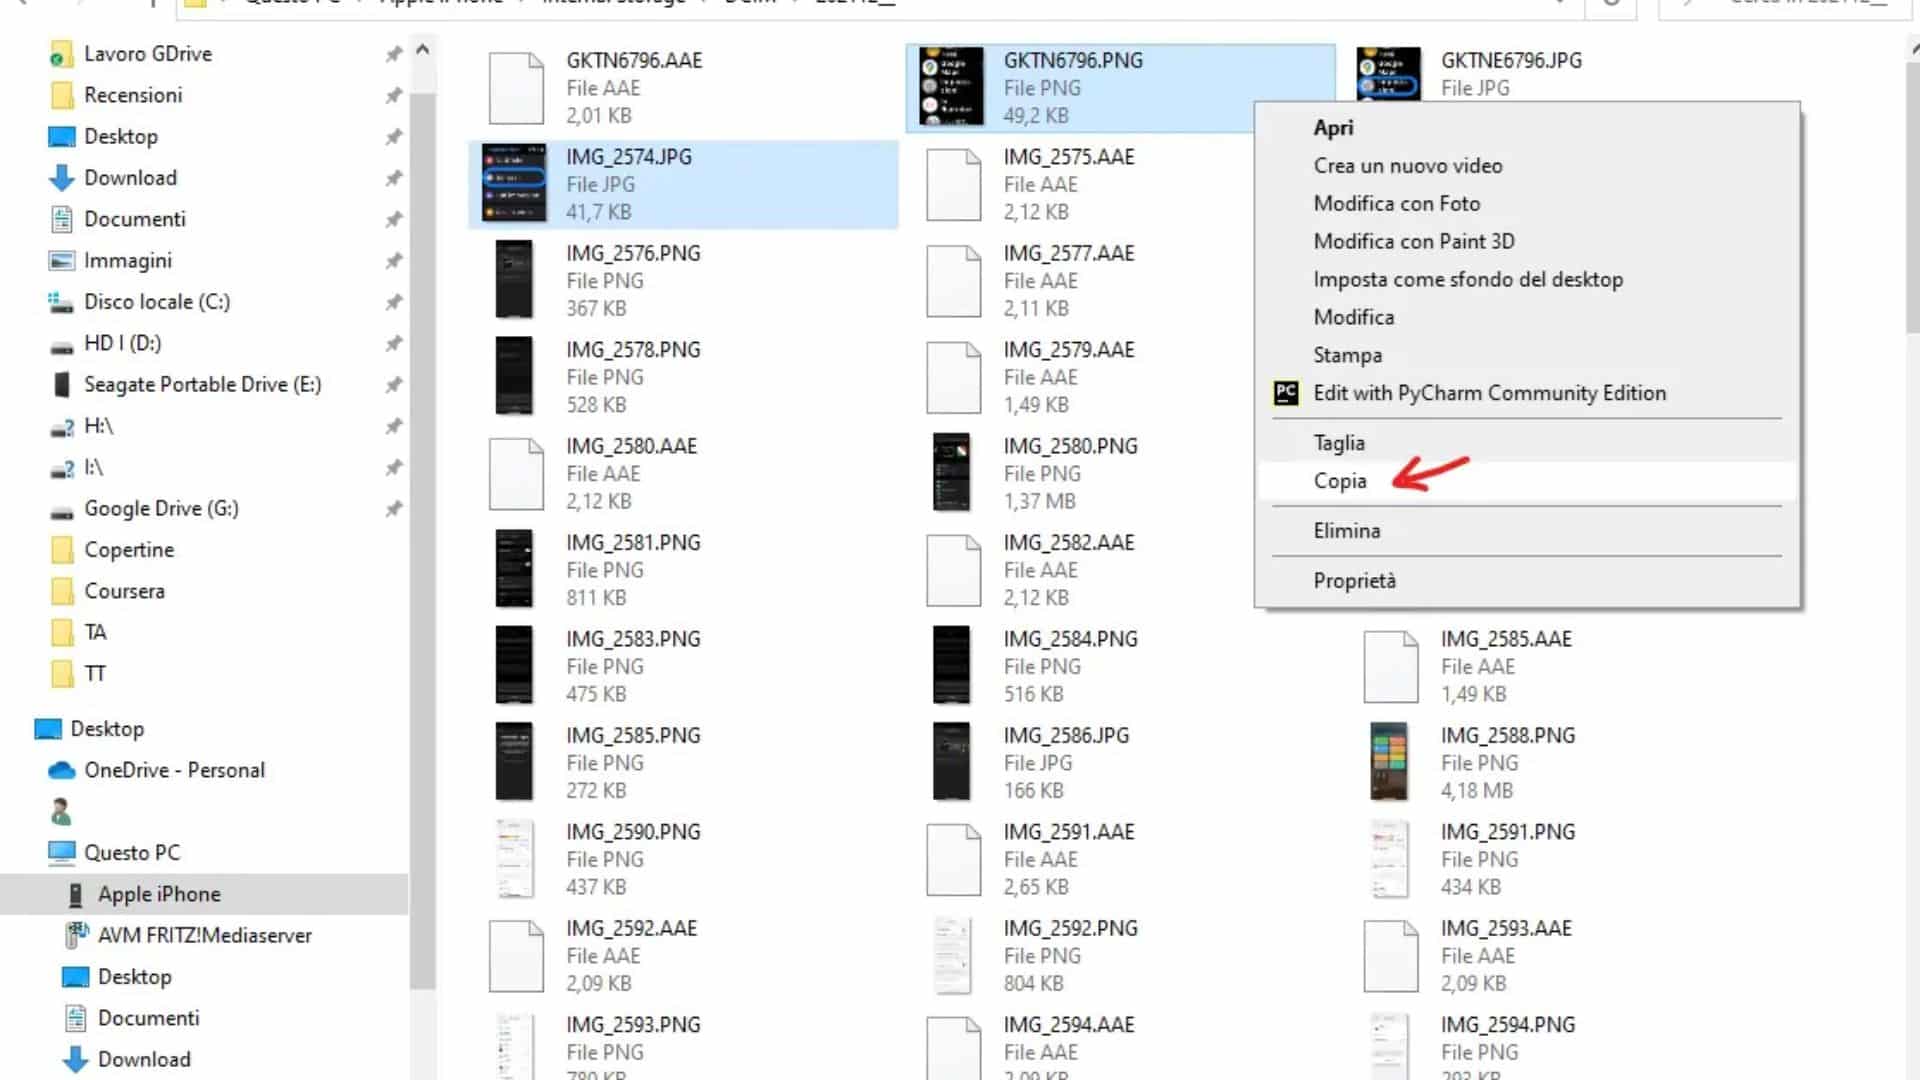Select IMG_2588.PNG large file icon
Screen dimensions: 1920x1080
tap(1389, 761)
